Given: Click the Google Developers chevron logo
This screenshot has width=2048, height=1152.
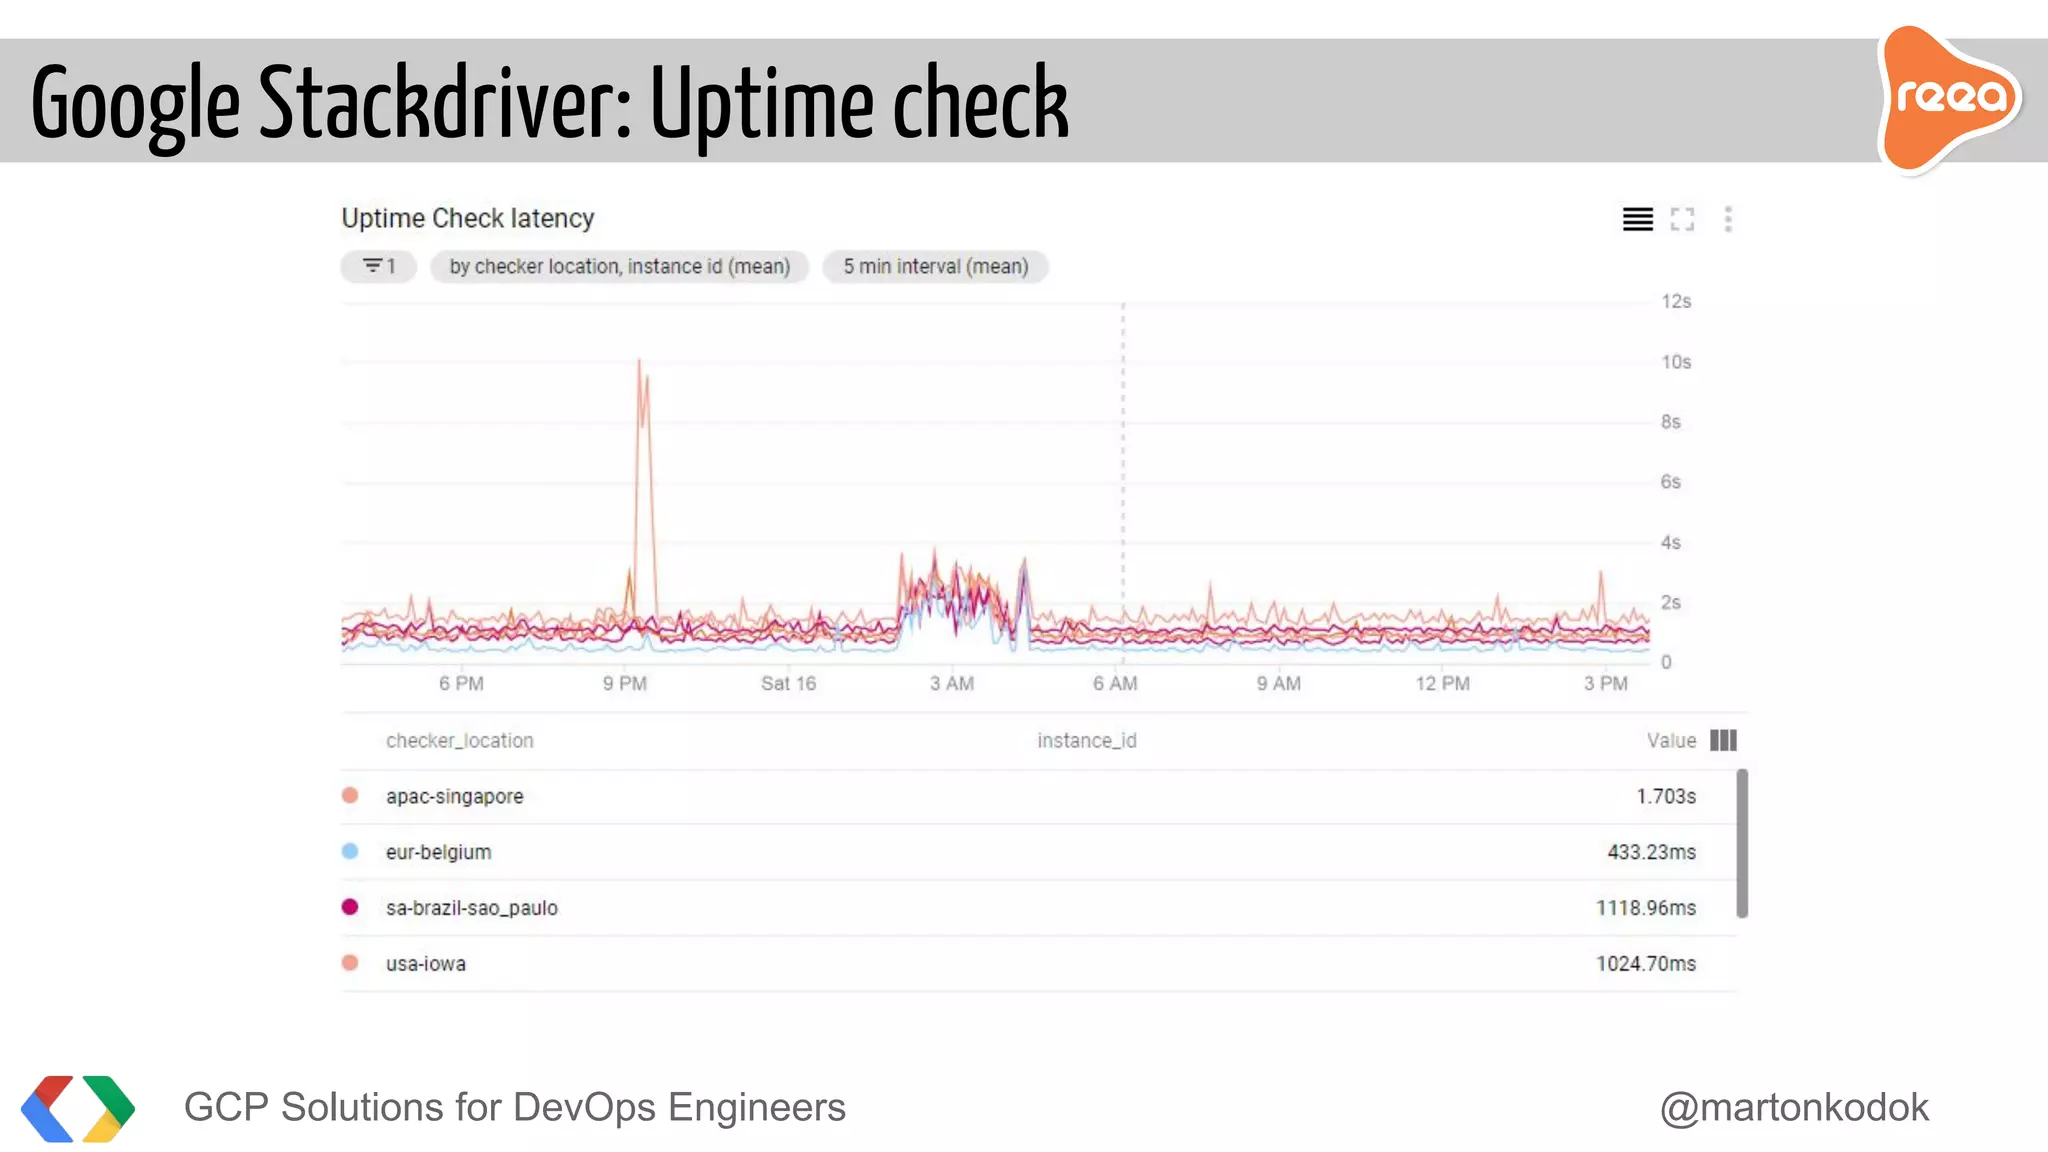Looking at the screenshot, I should pos(78,1108).
